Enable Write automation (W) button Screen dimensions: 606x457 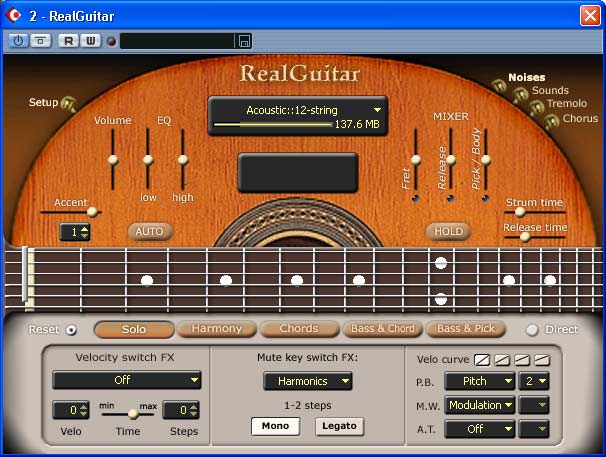tap(90, 41)
